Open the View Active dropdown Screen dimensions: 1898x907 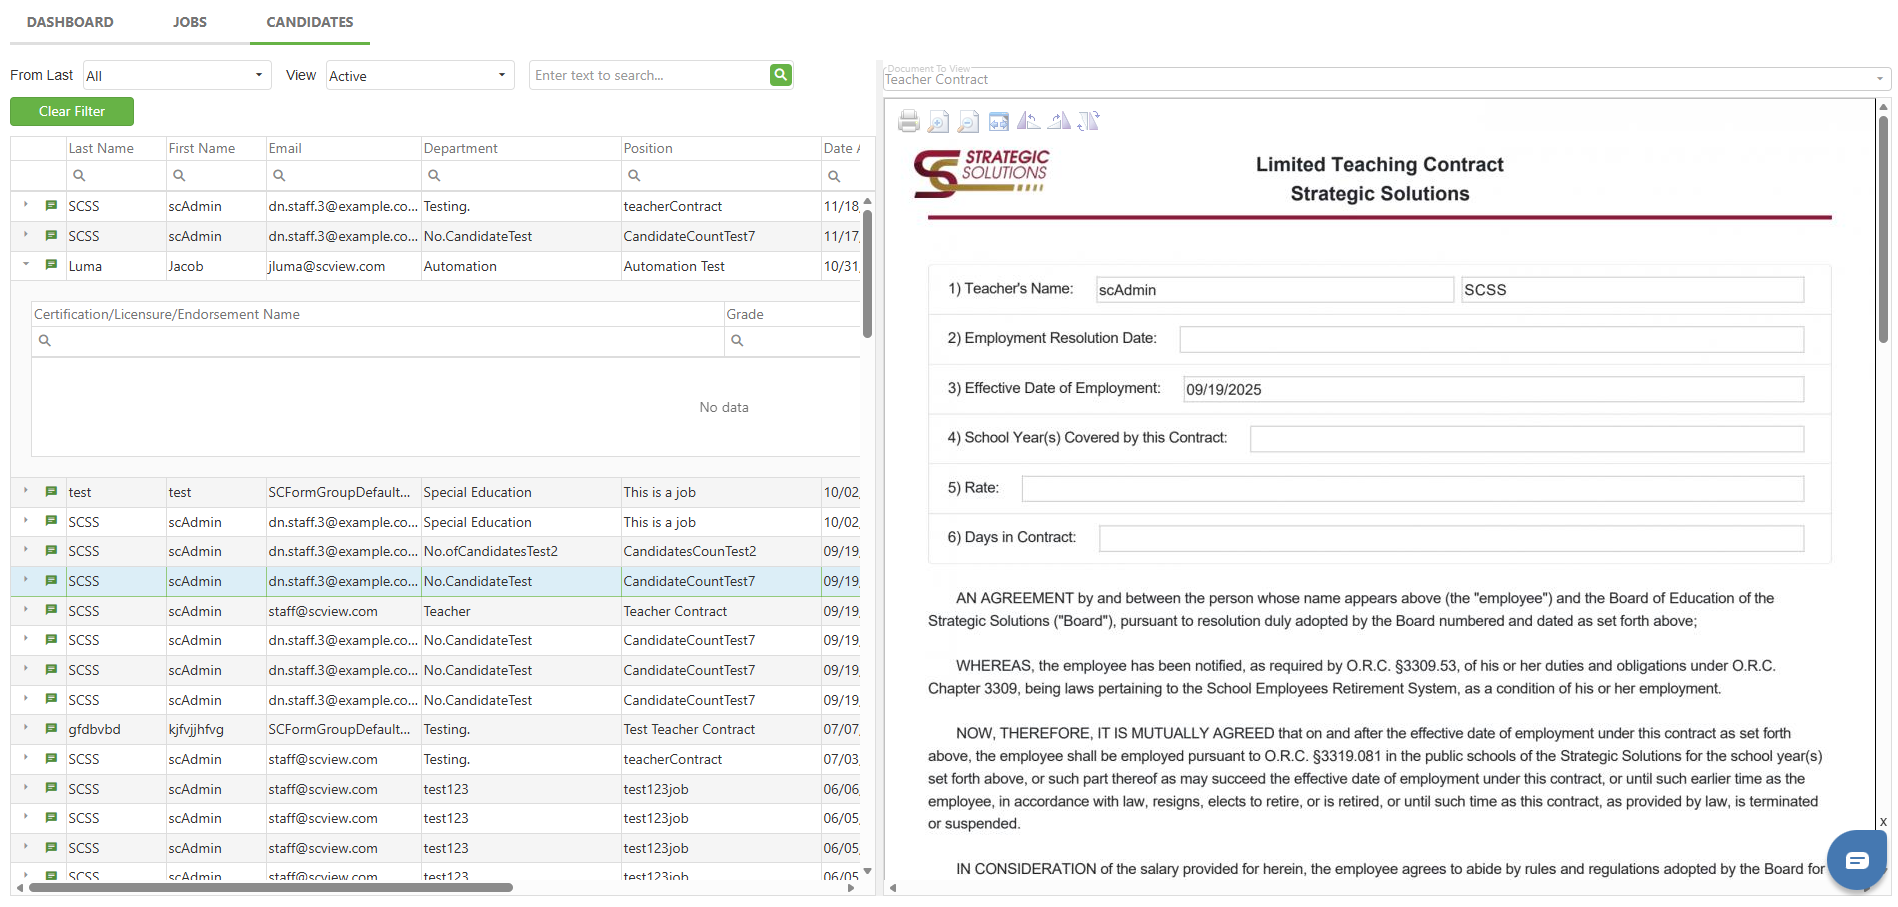coord(420,75)
